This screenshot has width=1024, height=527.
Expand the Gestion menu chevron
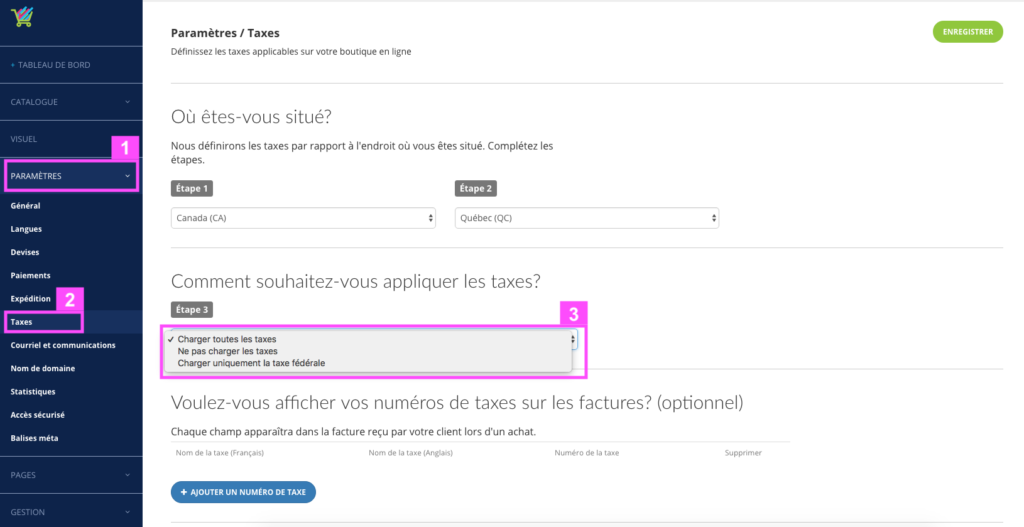[127, 512]
